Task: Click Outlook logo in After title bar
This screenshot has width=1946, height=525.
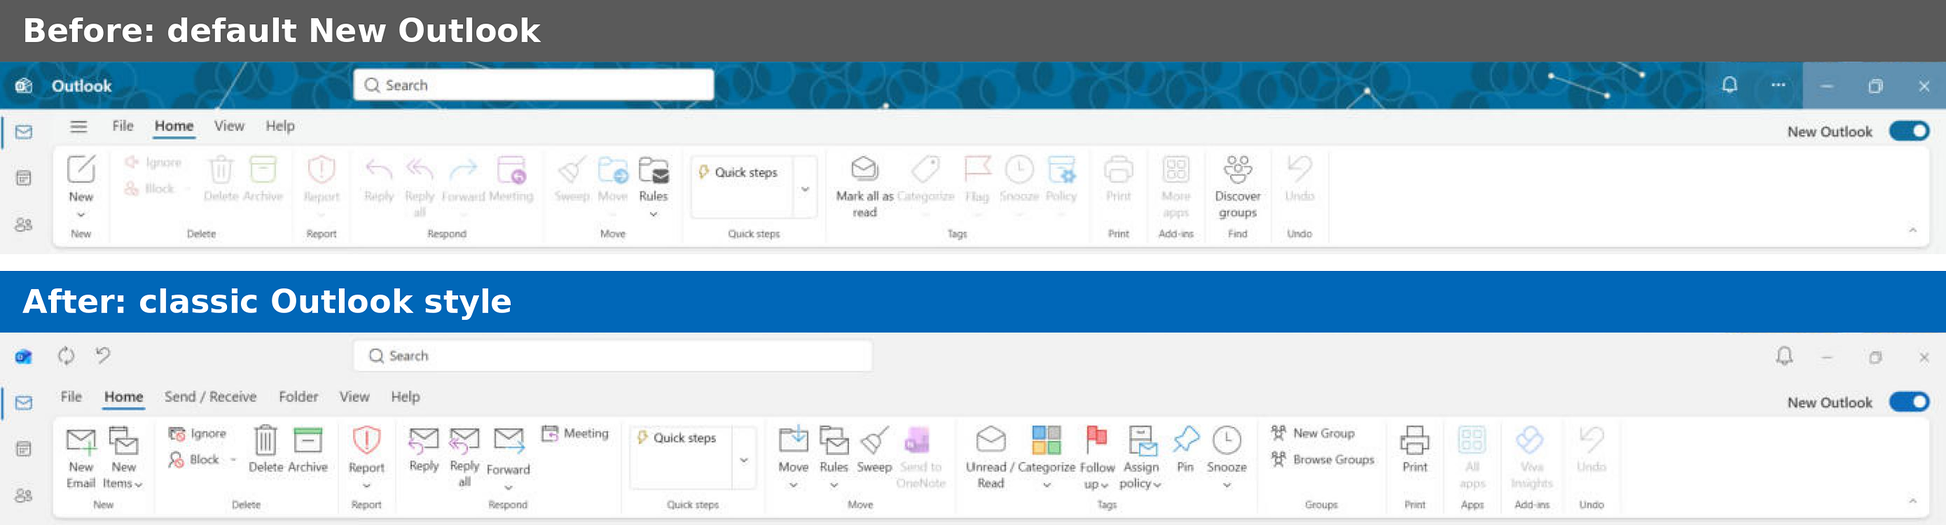Action: coord(23,356)
